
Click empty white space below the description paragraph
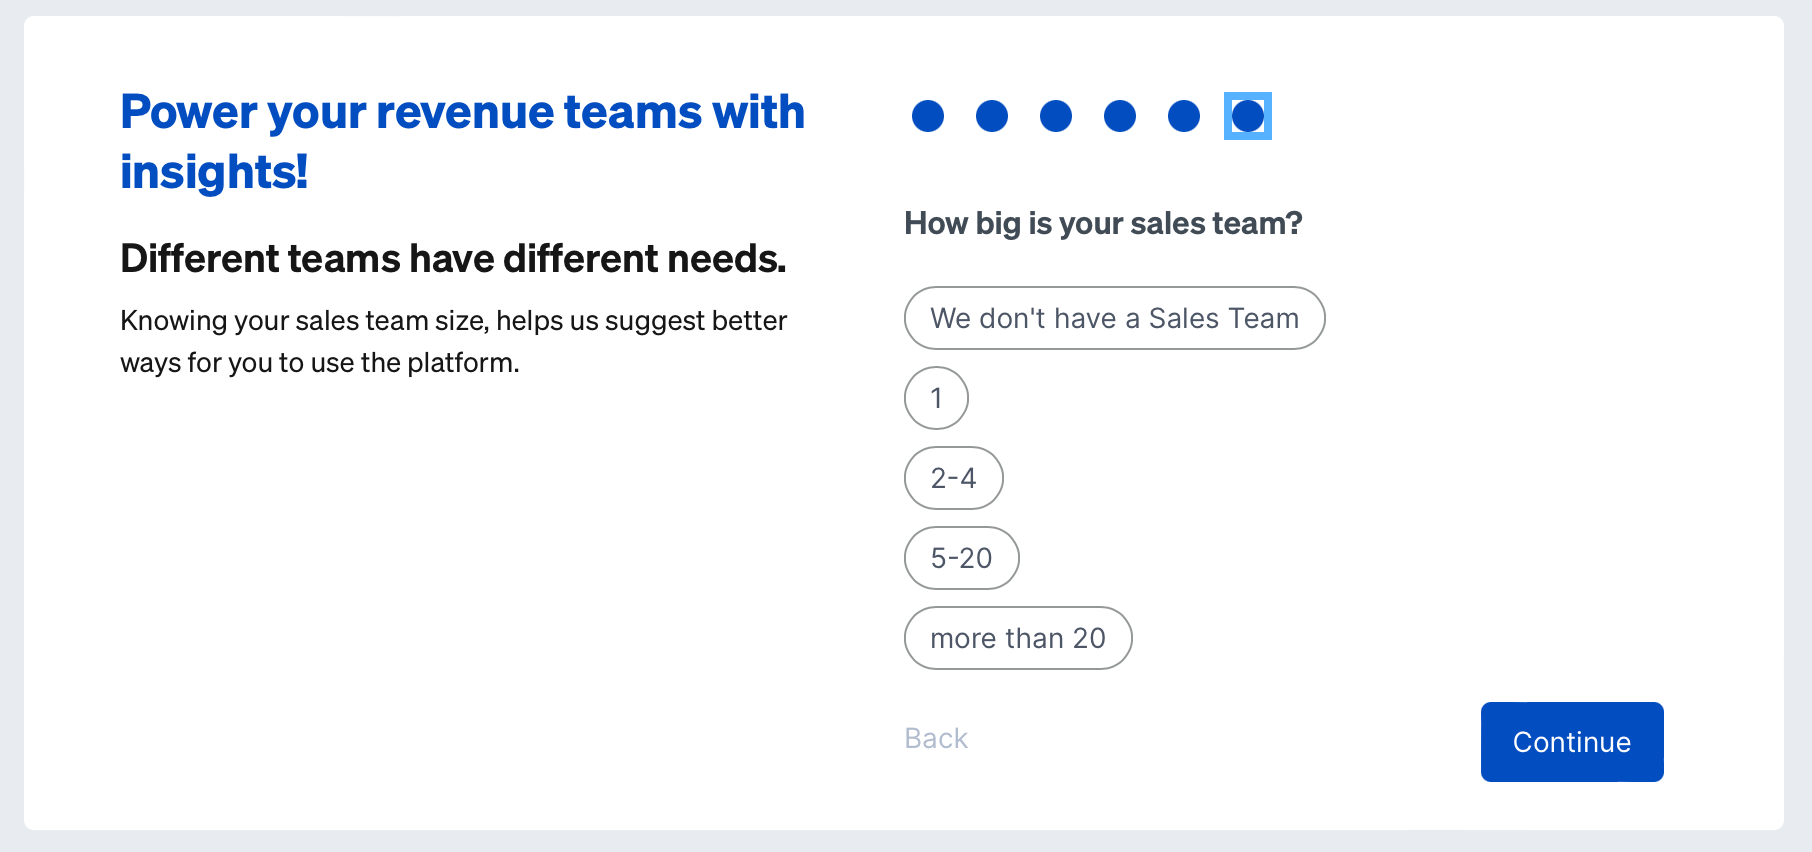tap(450, 580)
